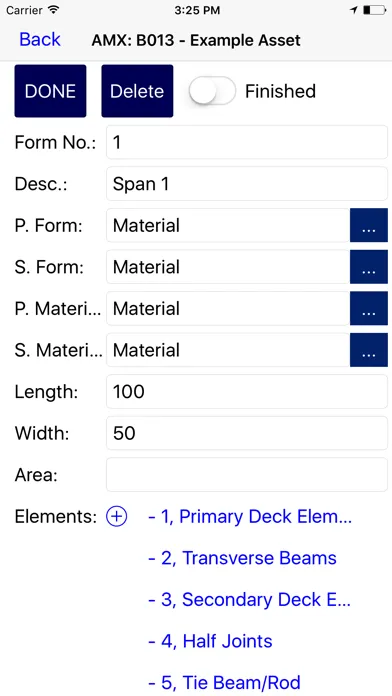Open P. Material picker ellipsis button

368,308
